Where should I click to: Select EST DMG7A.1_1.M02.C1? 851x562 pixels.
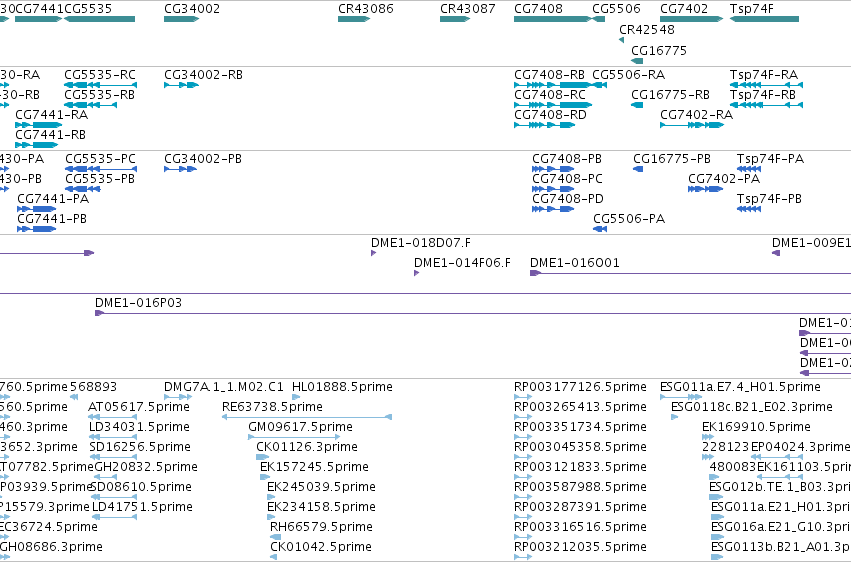click(177, 397)
